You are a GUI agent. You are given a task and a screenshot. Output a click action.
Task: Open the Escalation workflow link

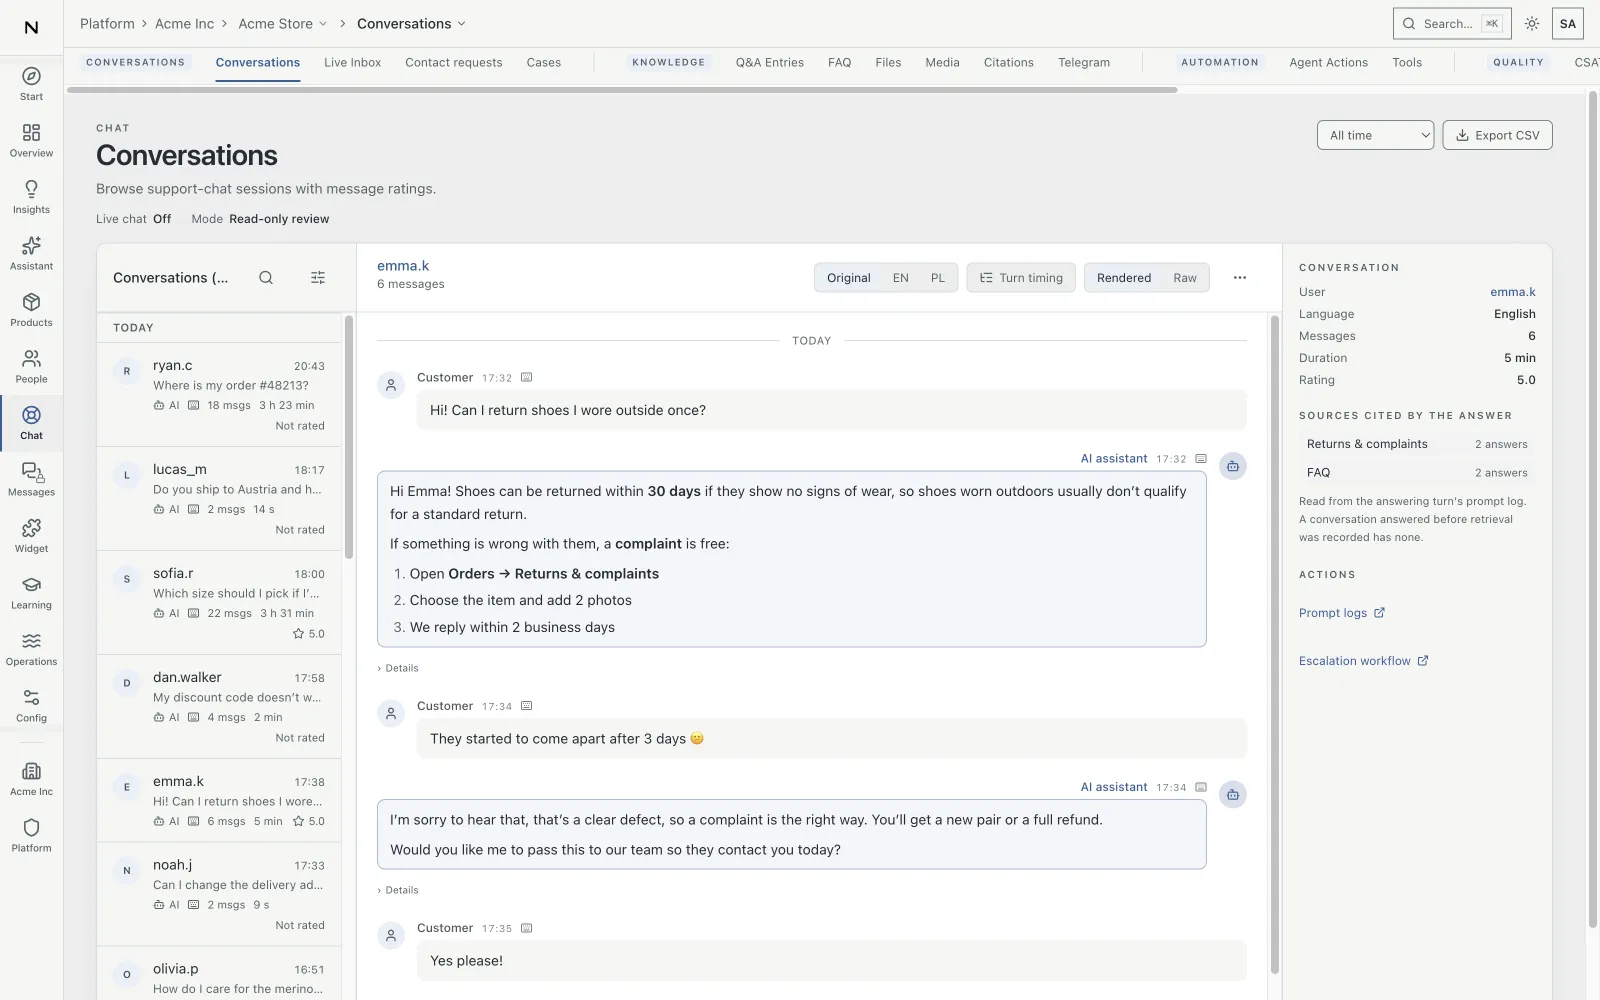(x=1363, y=661)
